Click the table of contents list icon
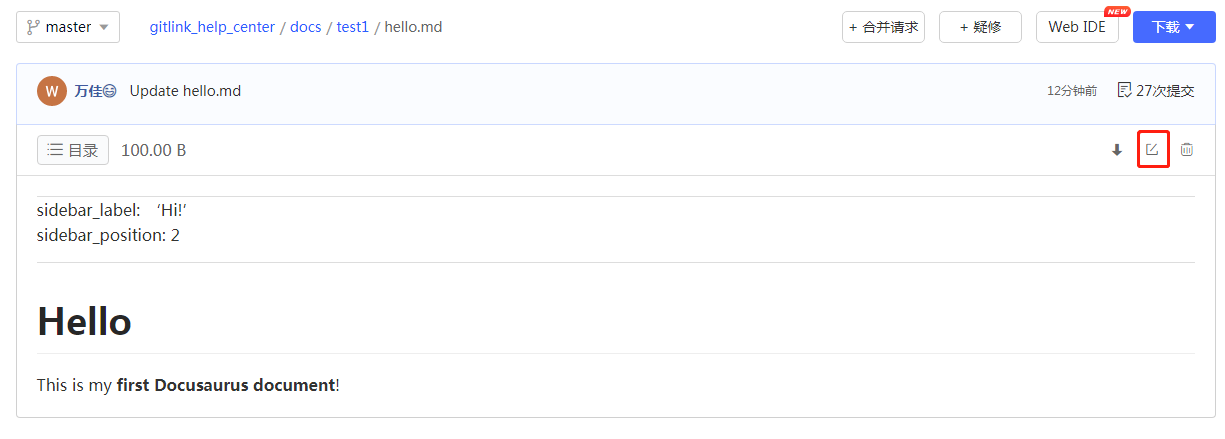This screenshot has height=439, width=1225. coord(55,150)
